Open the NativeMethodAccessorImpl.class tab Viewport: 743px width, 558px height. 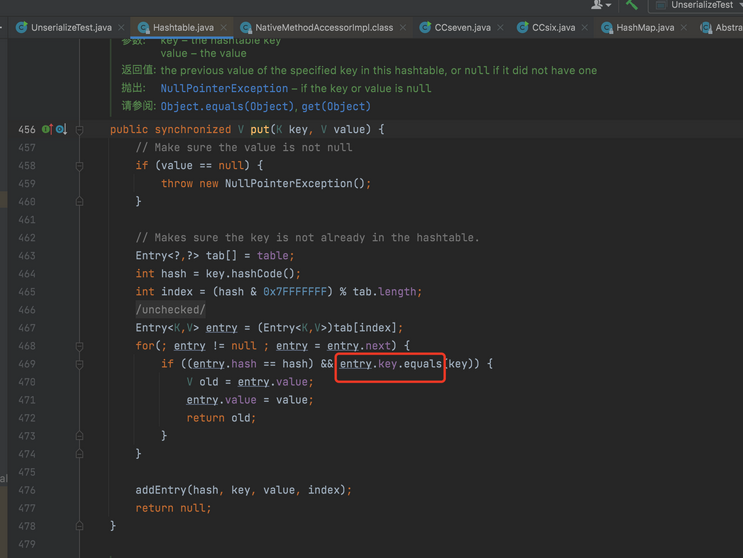324,27
